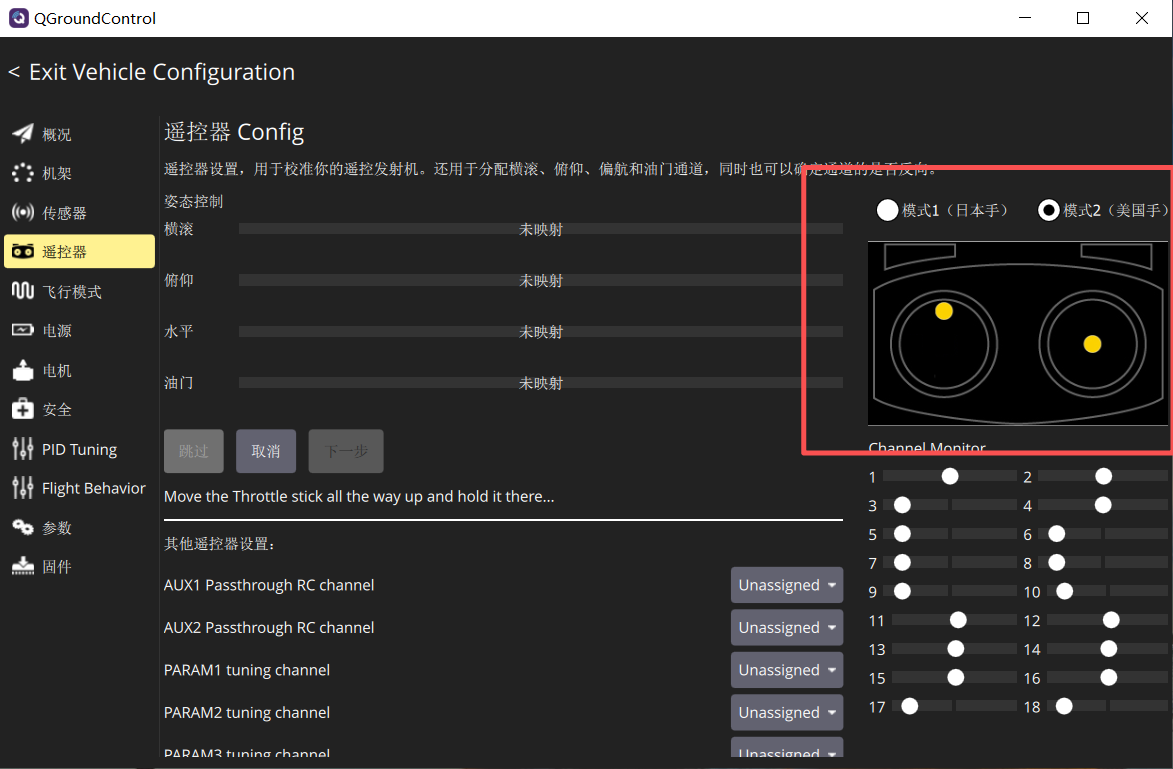Click the 取消 cancel button
Screen dimensions: 1173x769
(266, 451)
